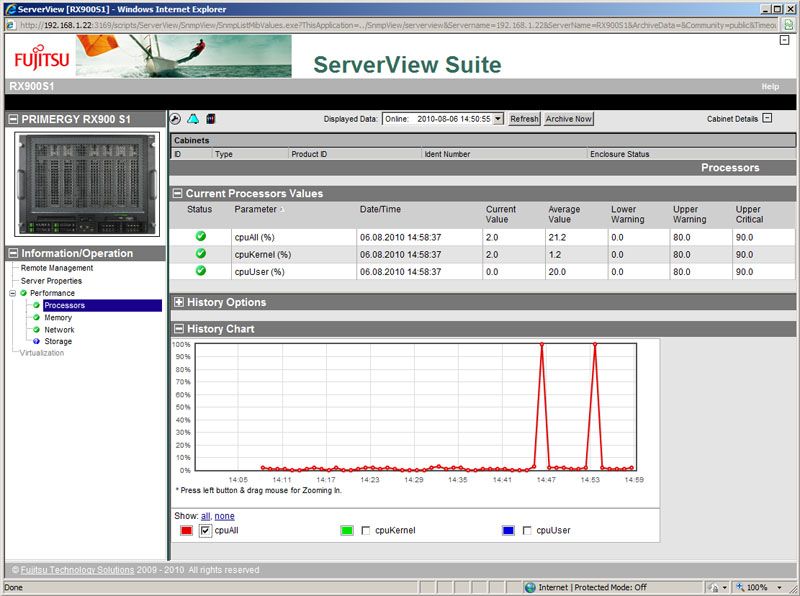Click the Refresh button
Viewport: 800px width, 596px height.
[x=524, y=119]
